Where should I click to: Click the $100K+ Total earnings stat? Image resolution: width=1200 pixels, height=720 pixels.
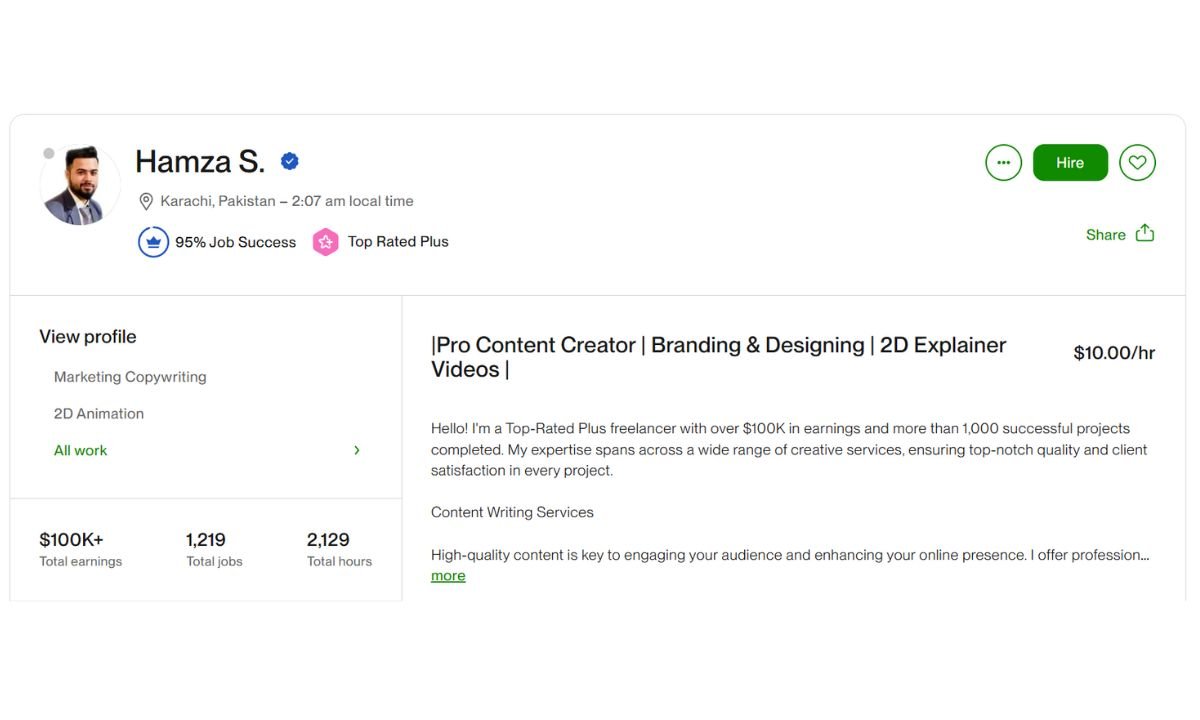(x=80, y=549)
